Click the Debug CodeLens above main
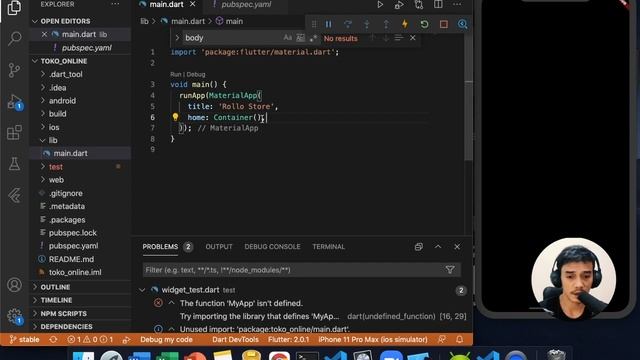Image resolution: width=640 pixels, height=360 pixels. [196, 74]
